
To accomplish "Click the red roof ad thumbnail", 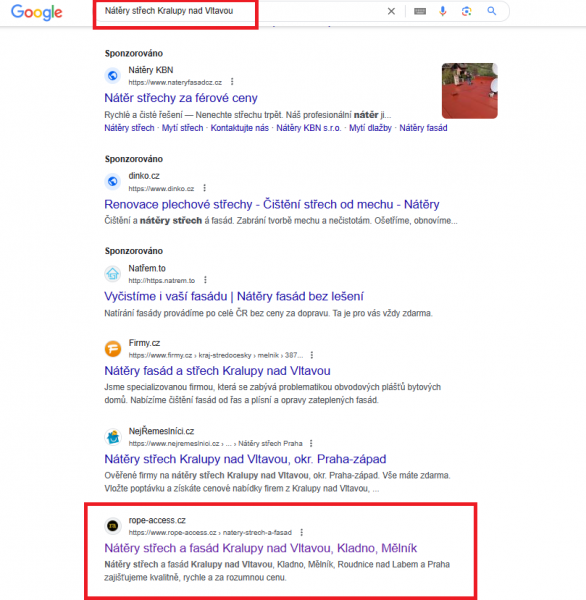I will (x=470, y=91).
